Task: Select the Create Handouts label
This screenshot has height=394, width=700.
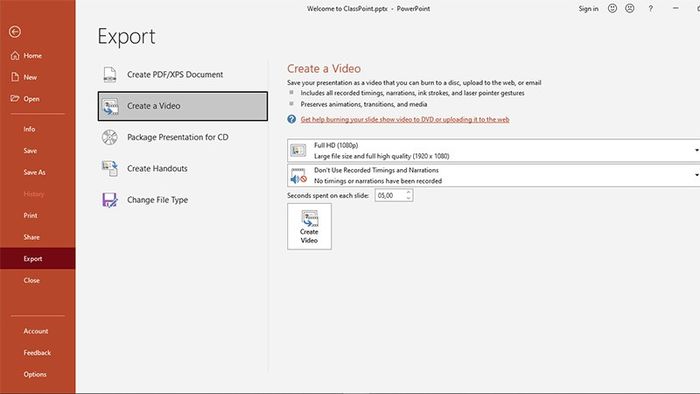Action: click(157, 168)
